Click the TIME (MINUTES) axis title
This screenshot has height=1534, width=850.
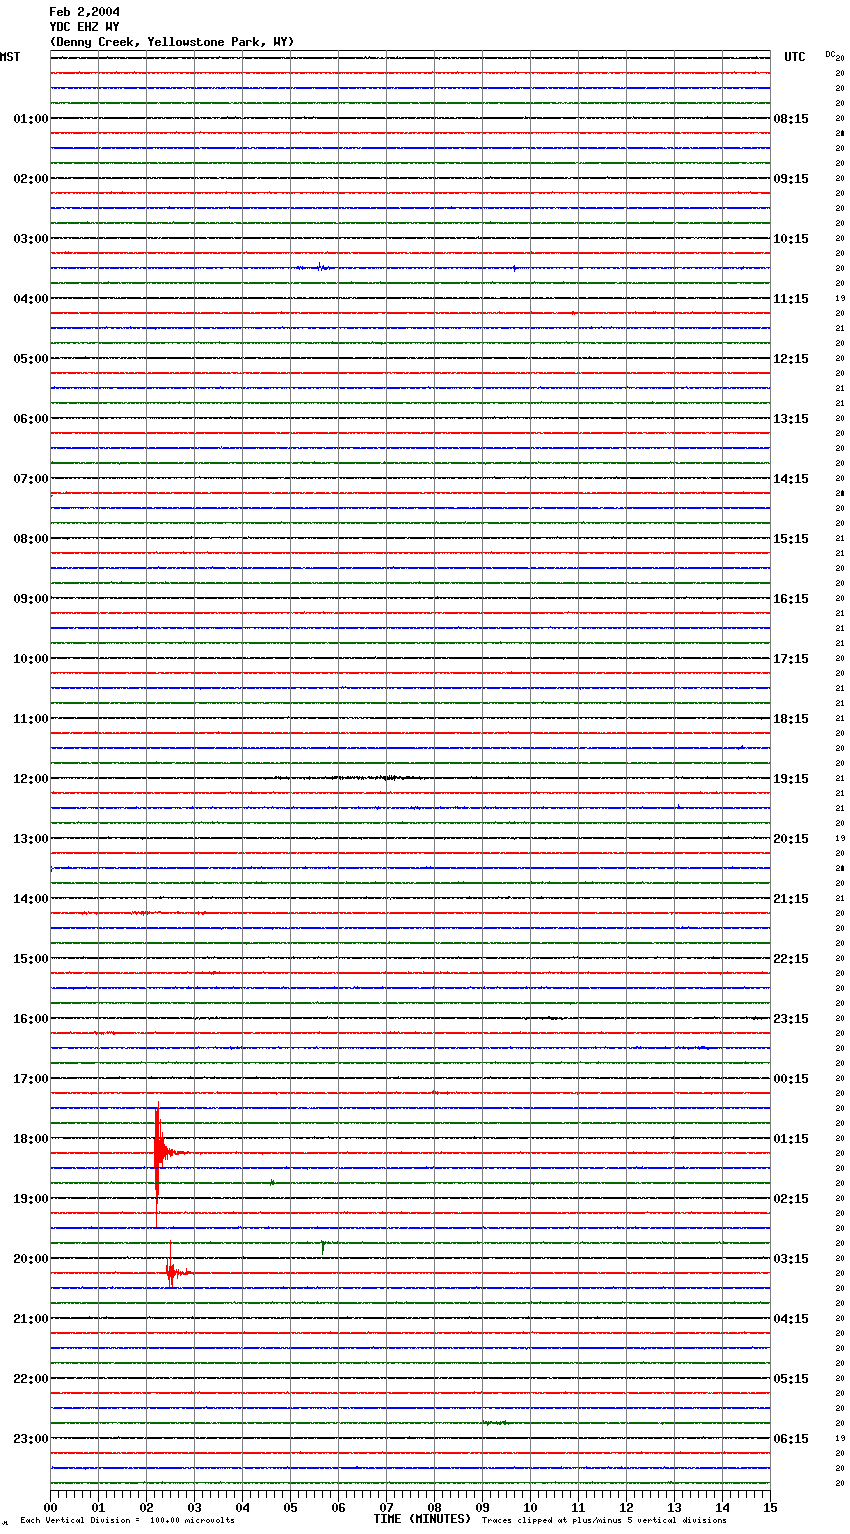click(422, 1519)
